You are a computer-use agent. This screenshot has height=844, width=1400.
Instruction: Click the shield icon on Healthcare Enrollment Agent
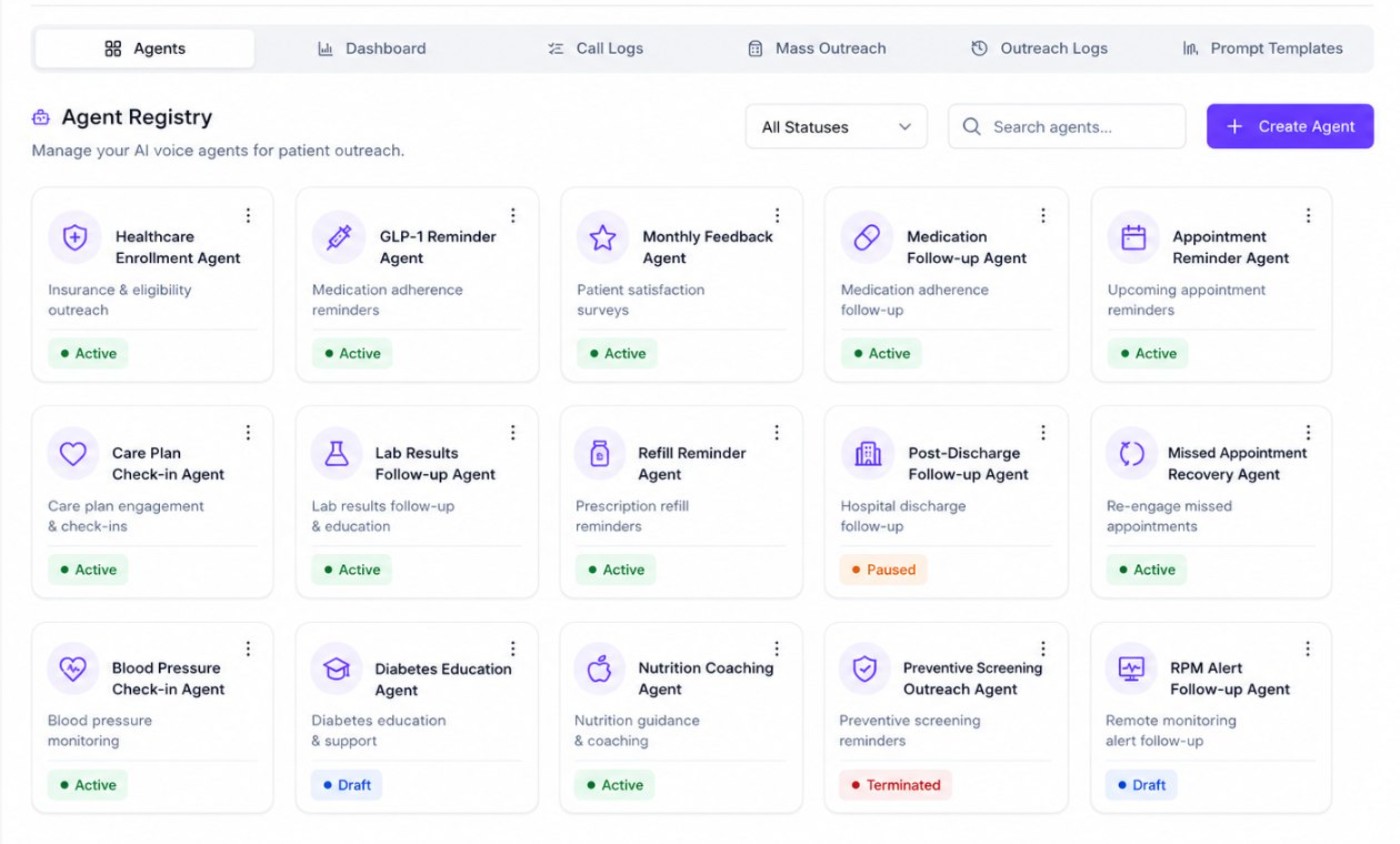[x=74, y=237]
